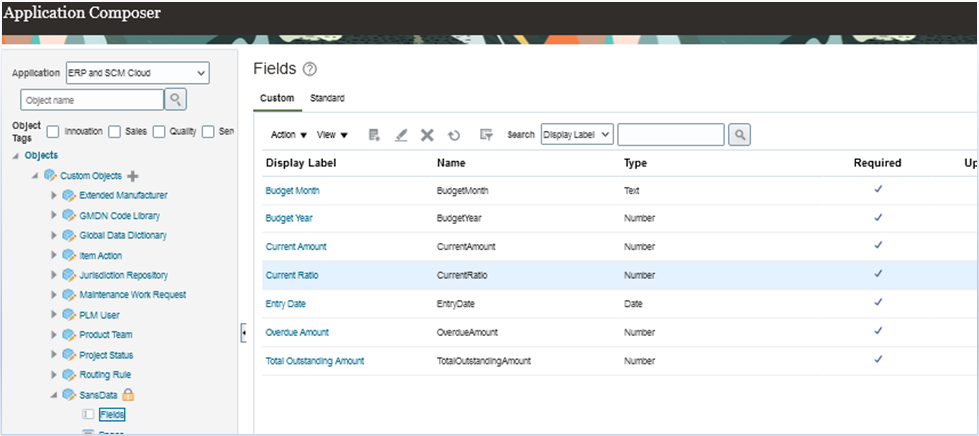Open the Current Amount field link
Image resolution: width=979 pixels, height=436 pixels.
[x=296, y=246]
